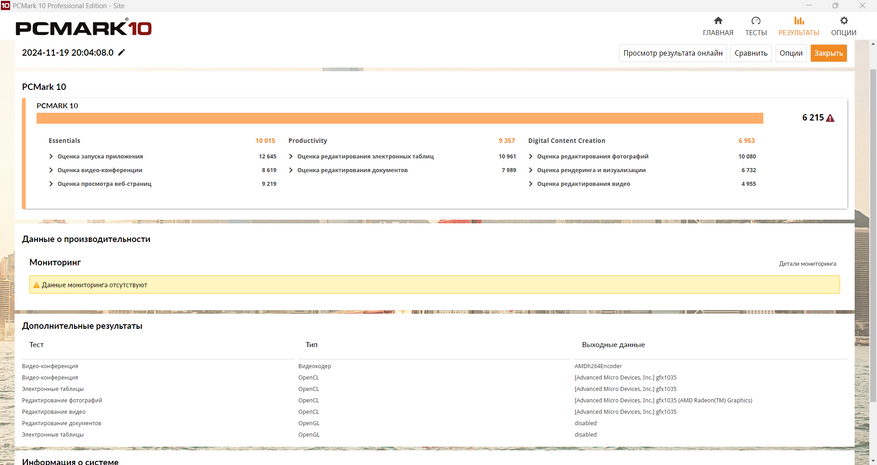Click the bar chart results icon
877x465 pixels.
(799, 21)
